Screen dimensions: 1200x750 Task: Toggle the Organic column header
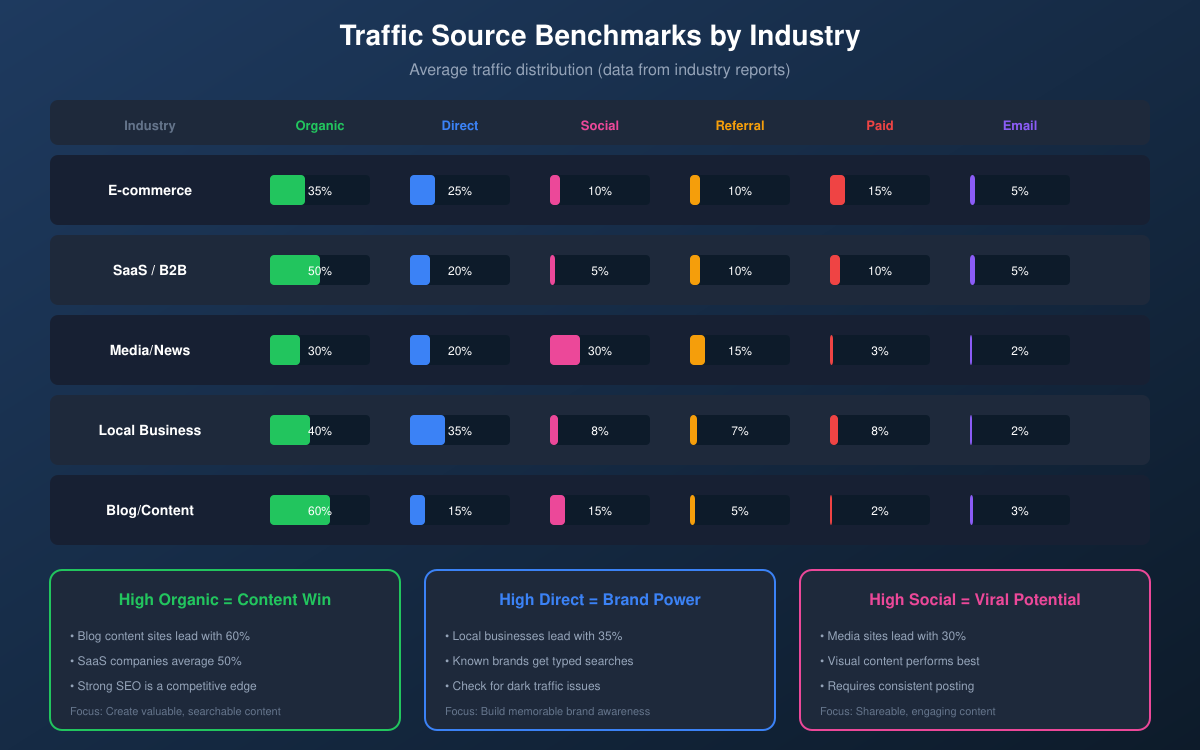(320, 125)
